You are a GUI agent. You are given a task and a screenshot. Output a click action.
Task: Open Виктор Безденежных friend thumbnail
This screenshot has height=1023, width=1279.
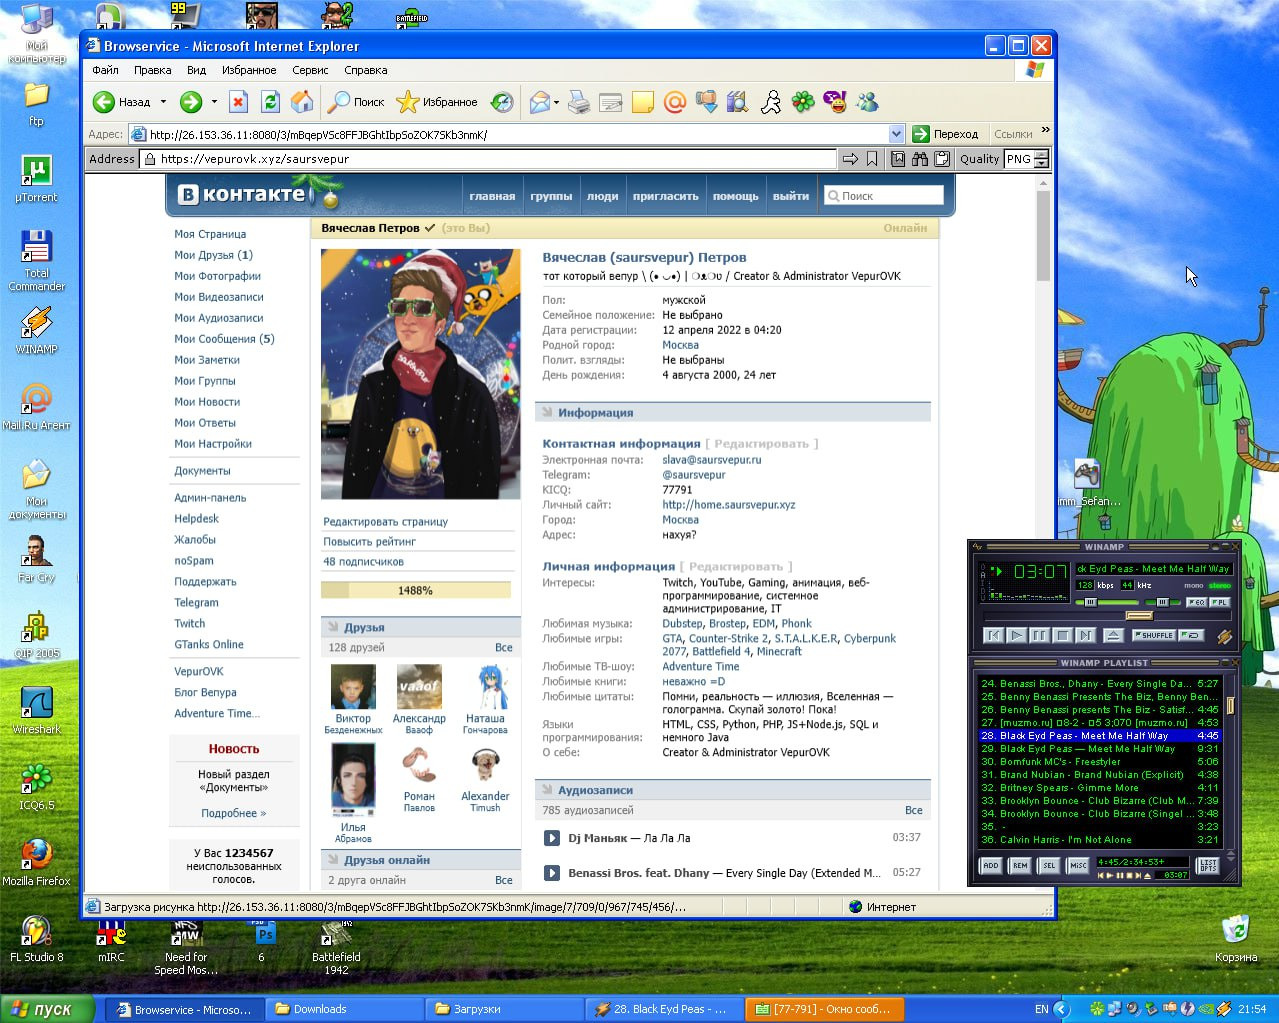click(353, 687)
